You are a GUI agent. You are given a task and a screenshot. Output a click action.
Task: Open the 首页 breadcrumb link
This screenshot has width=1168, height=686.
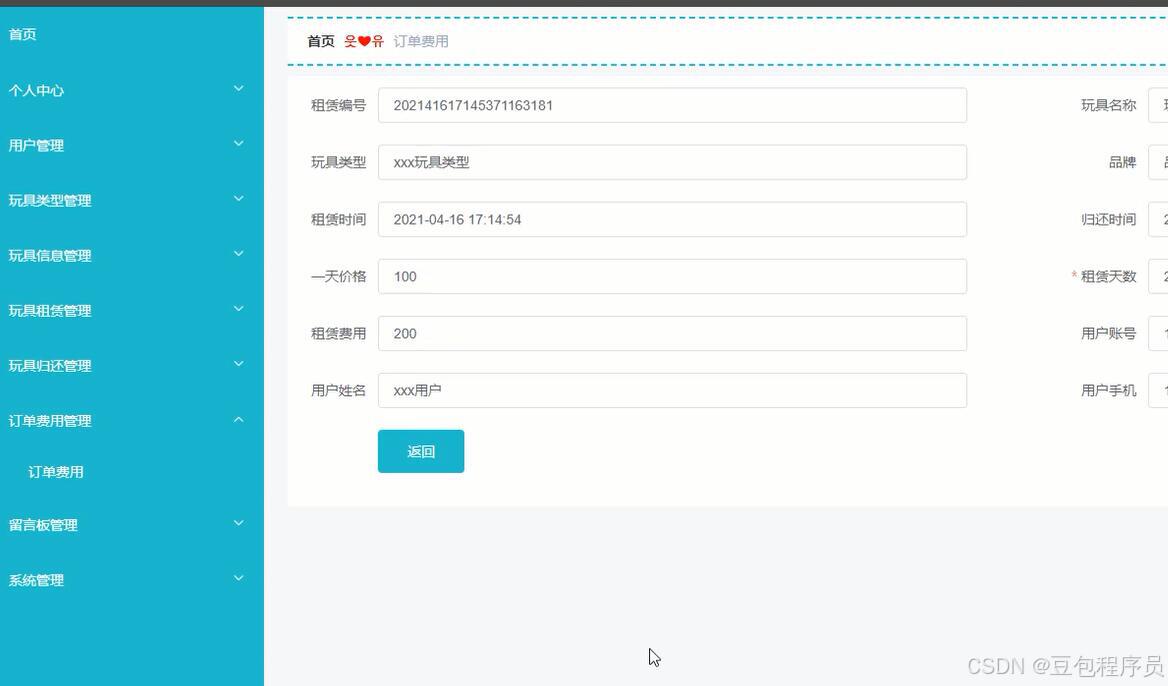(320, 41)
